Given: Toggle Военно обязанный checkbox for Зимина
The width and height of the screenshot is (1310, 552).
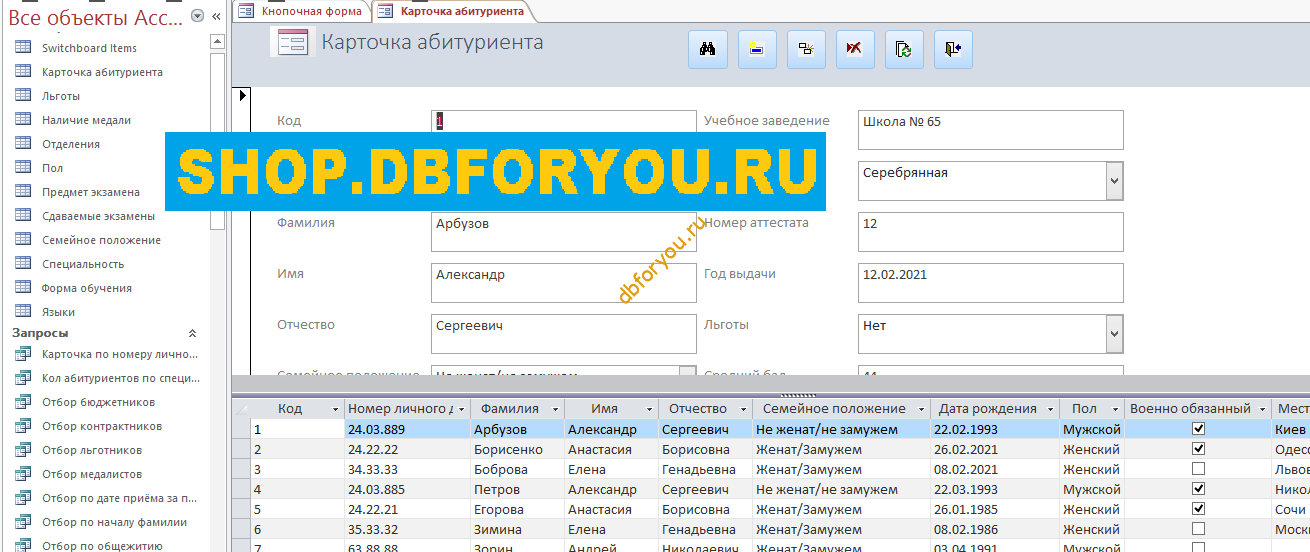Looking at the screenshot, I should click(1198, 529).
